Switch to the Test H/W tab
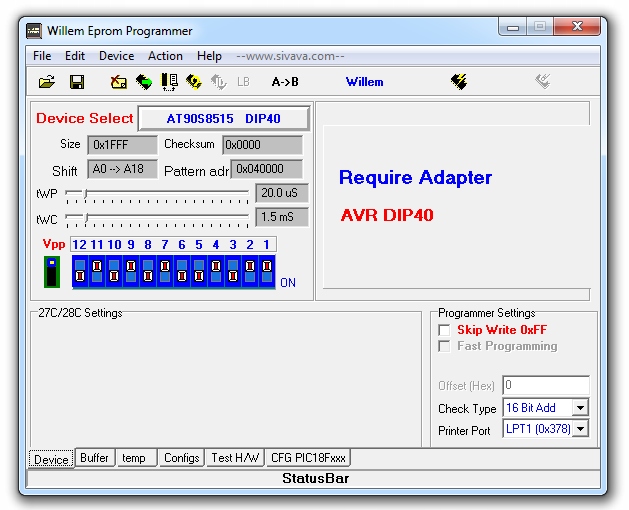The width and height of the screenshot is (629, 510). (235, 458)
